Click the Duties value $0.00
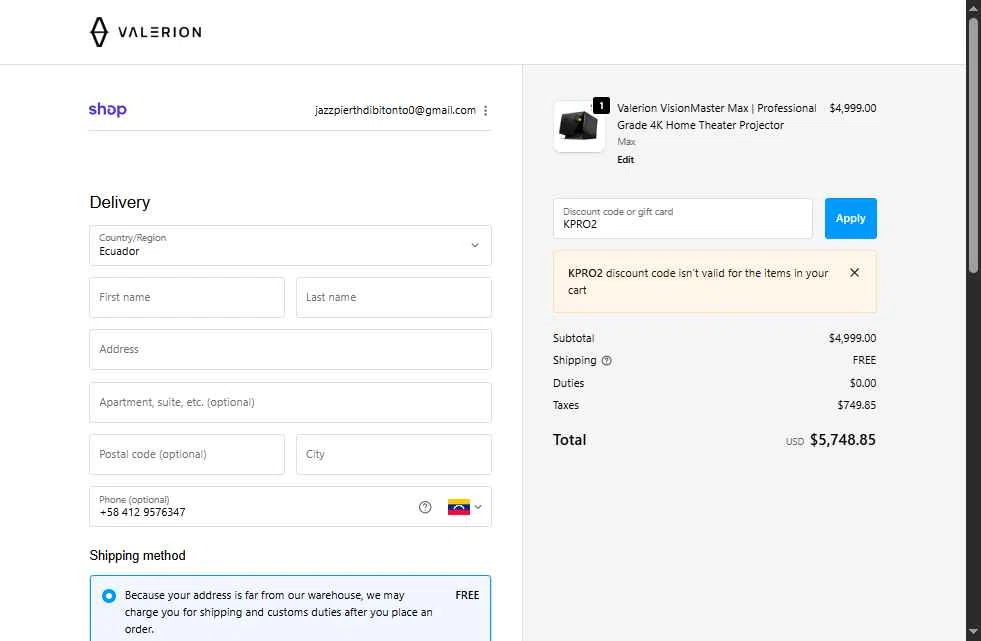Image resolution: width=981 pixels, height=641 pixels. click(863, 383)
